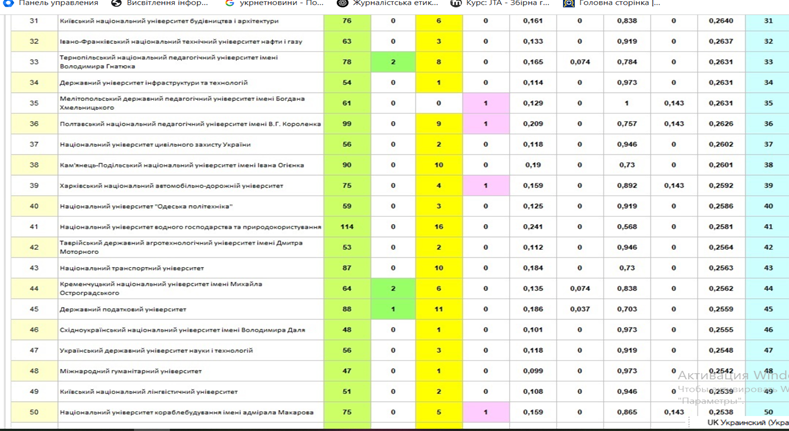Viewport: 789px width, 431px height.
Task: Click the globe icon of Висвітлення bookmark
Action: coord(117,3)
